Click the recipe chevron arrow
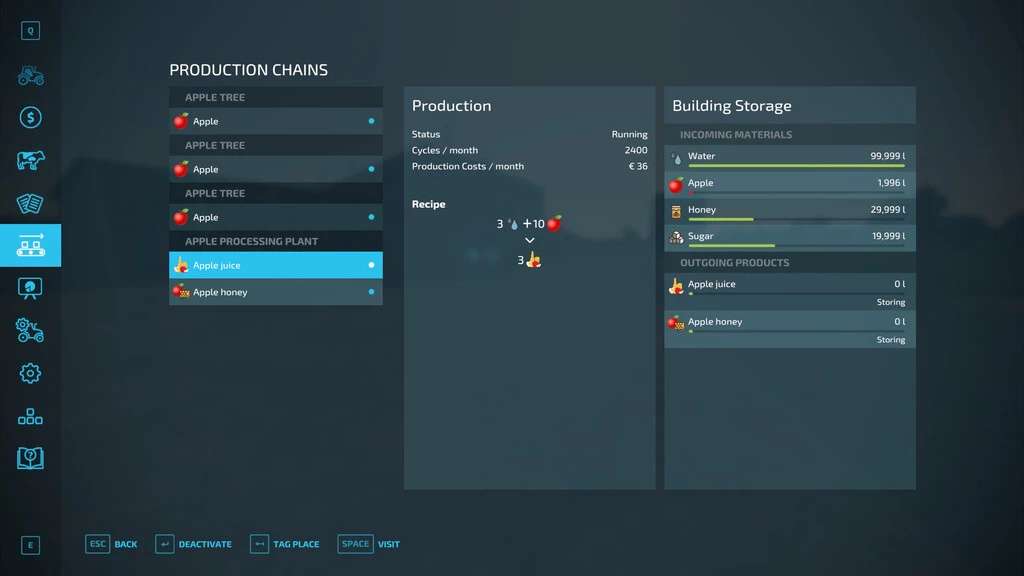 (530, 241)
